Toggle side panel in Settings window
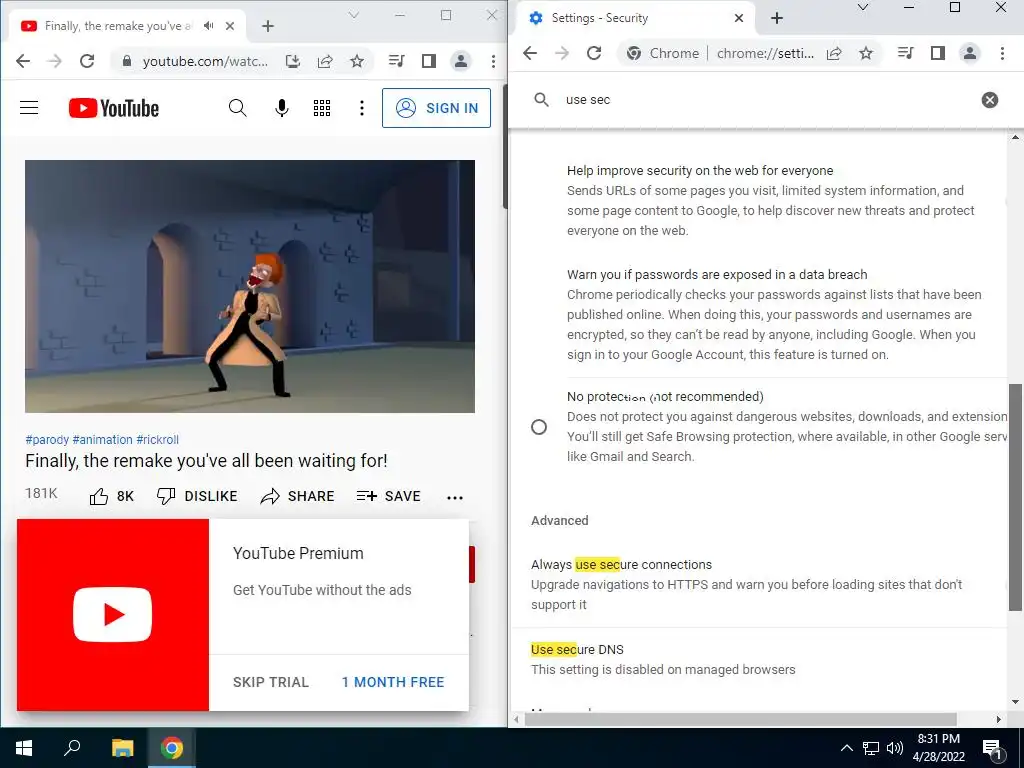Image resolution: width=1024 pixels, height=768 pixels. tap(938, 54)
